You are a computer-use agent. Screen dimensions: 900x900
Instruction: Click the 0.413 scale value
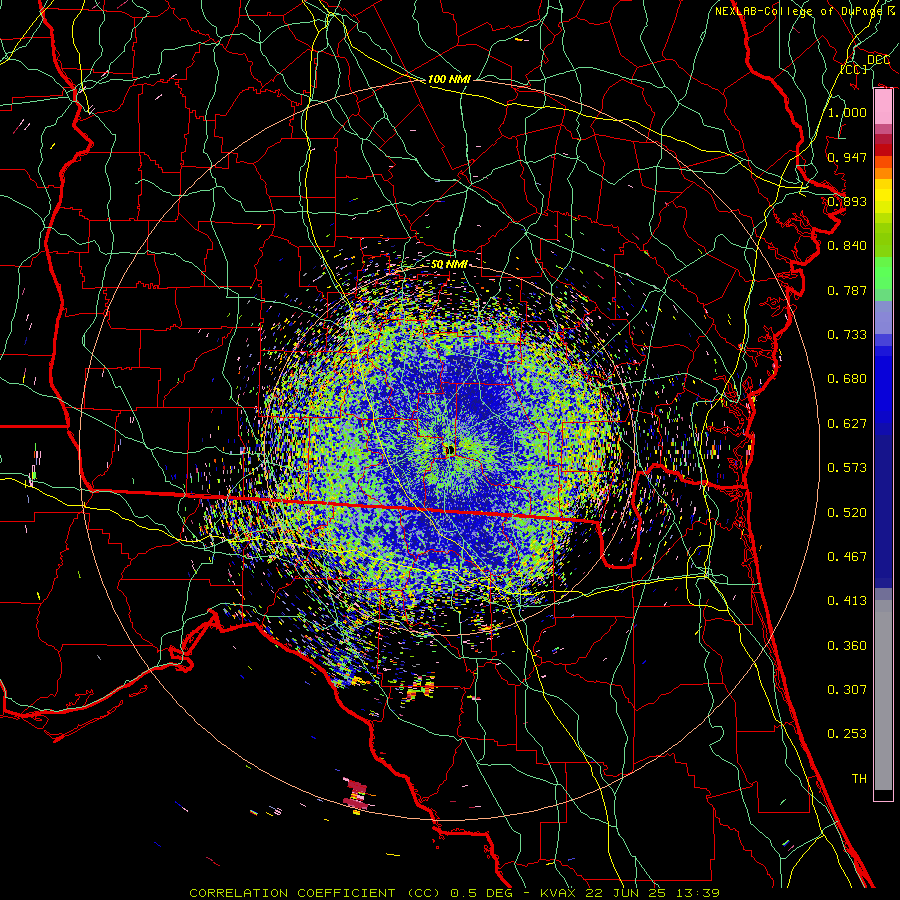847,601
